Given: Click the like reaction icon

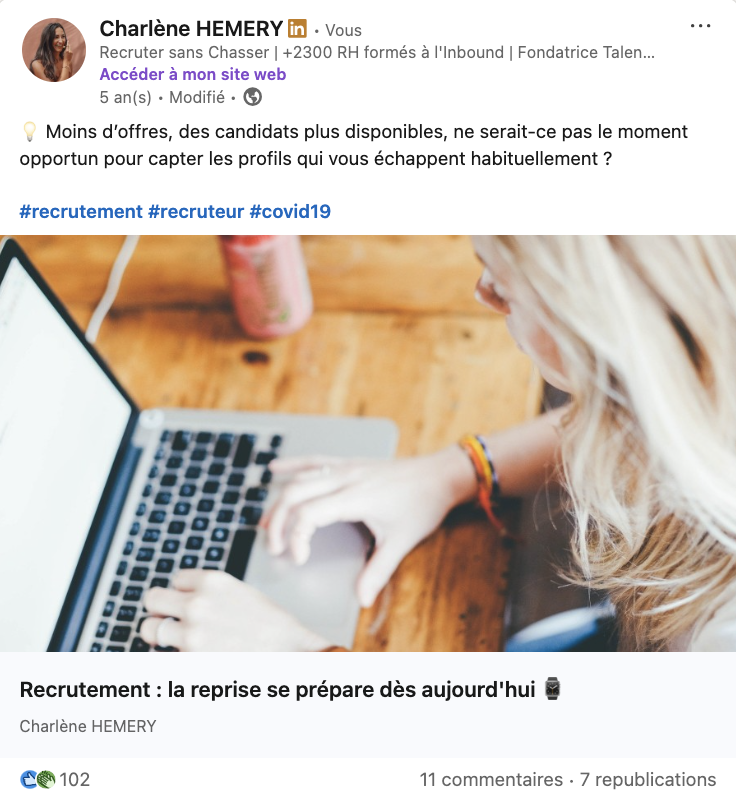Looking at the screenshot, I should tap(29, 779).
